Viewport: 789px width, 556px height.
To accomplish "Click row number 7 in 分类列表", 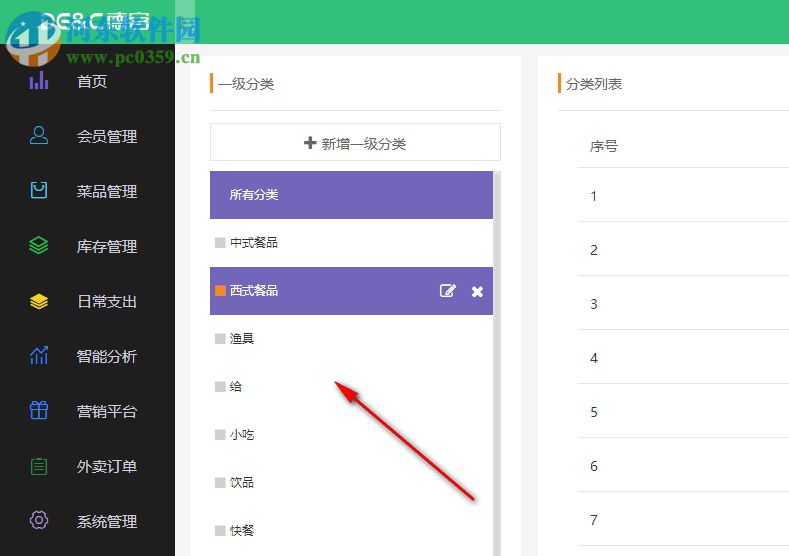I will click(x=594, y=520).
